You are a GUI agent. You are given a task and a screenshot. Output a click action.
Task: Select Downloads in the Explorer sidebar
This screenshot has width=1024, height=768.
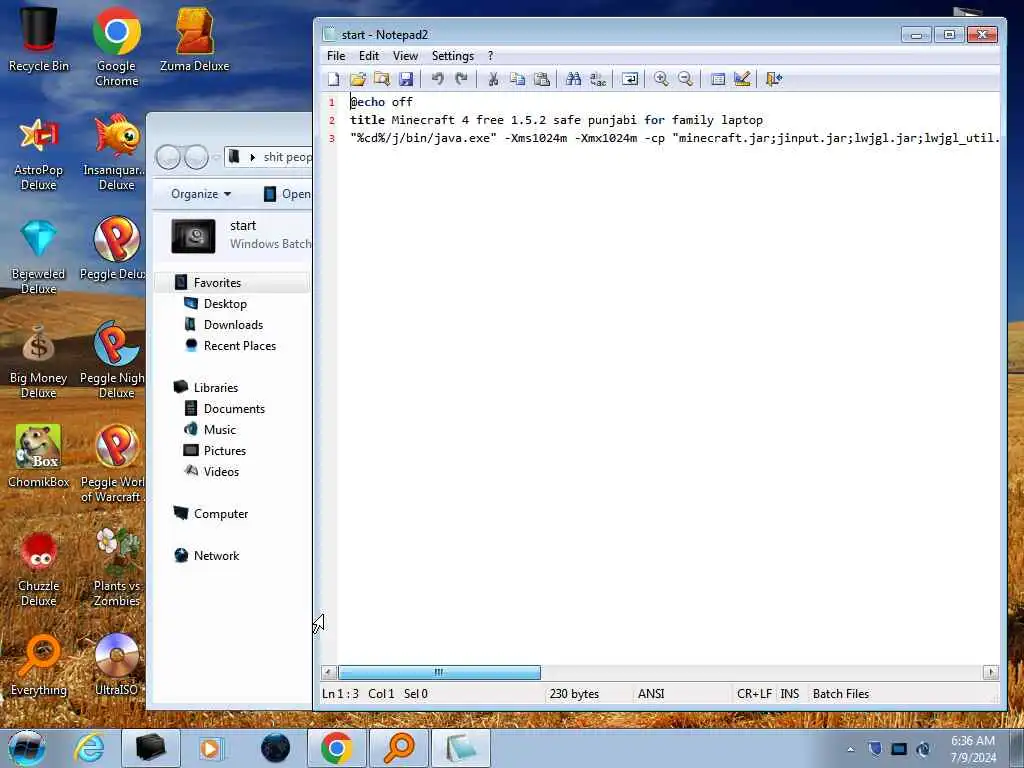click(x=233, y=325)
